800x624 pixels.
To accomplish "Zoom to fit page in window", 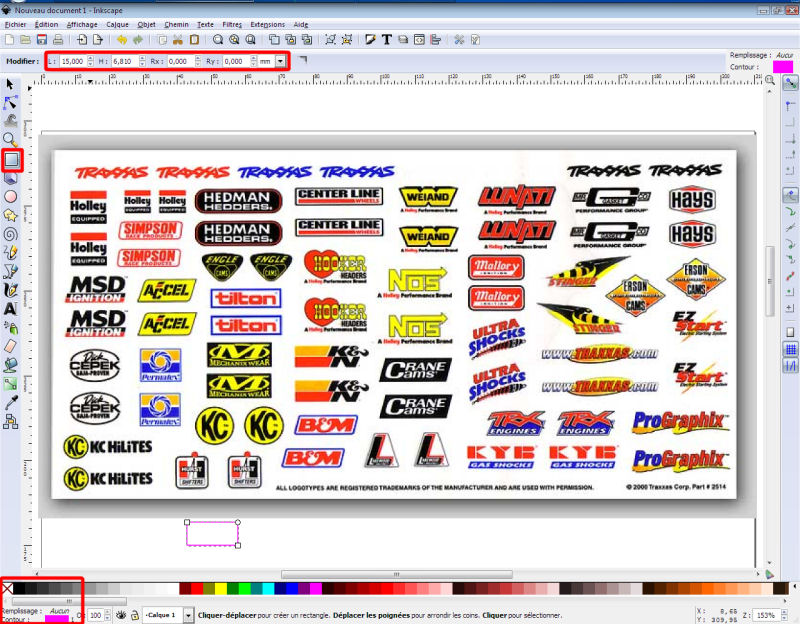I will click(x=251, y=39).
